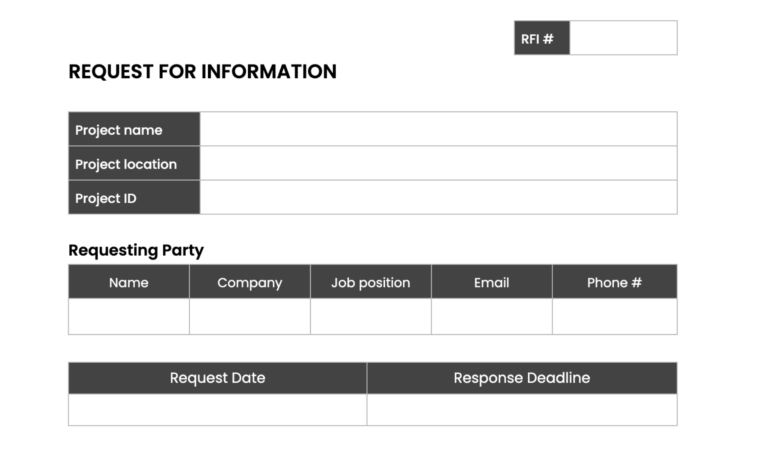Click the Project location input field
768x450 pixels.
click(438, 163)
